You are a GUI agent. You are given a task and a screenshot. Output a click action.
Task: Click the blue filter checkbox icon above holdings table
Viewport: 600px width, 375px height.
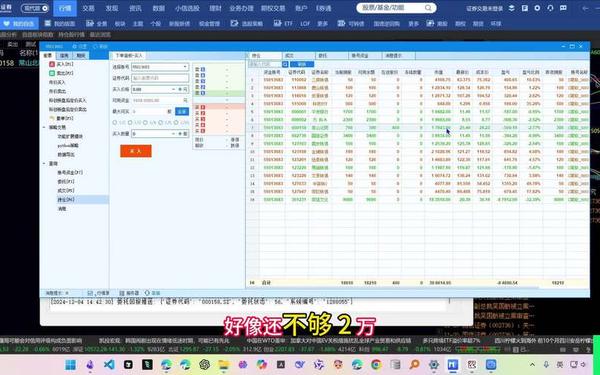pos(285,64)
